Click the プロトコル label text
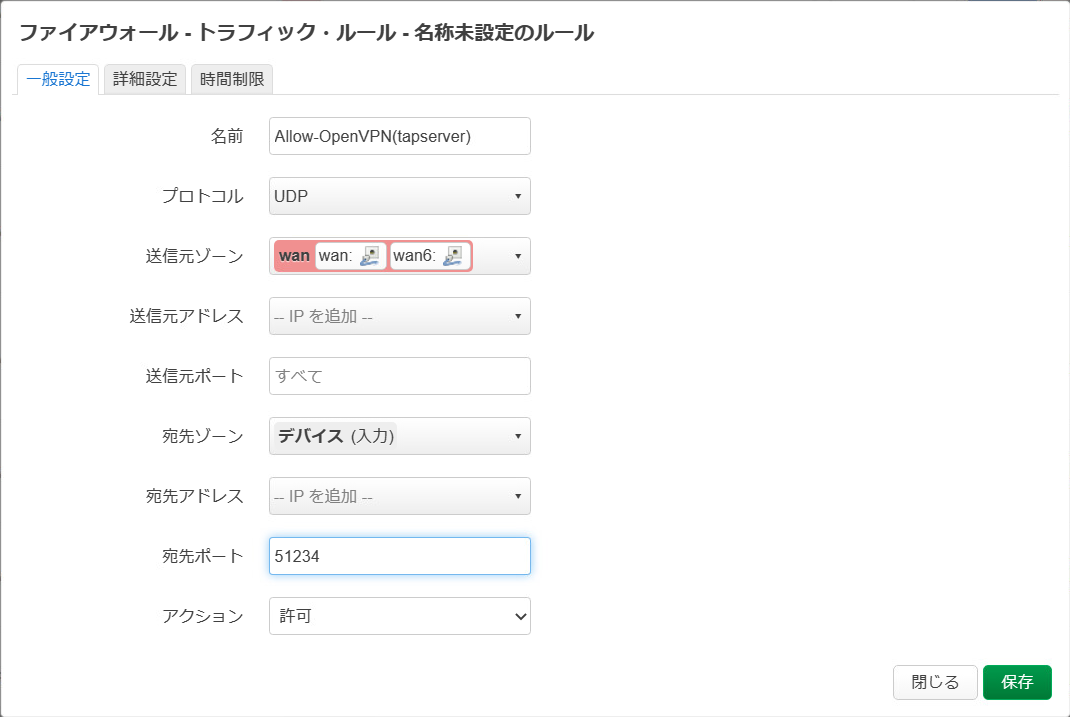The image size is (1070, 717). pos(203,196)
